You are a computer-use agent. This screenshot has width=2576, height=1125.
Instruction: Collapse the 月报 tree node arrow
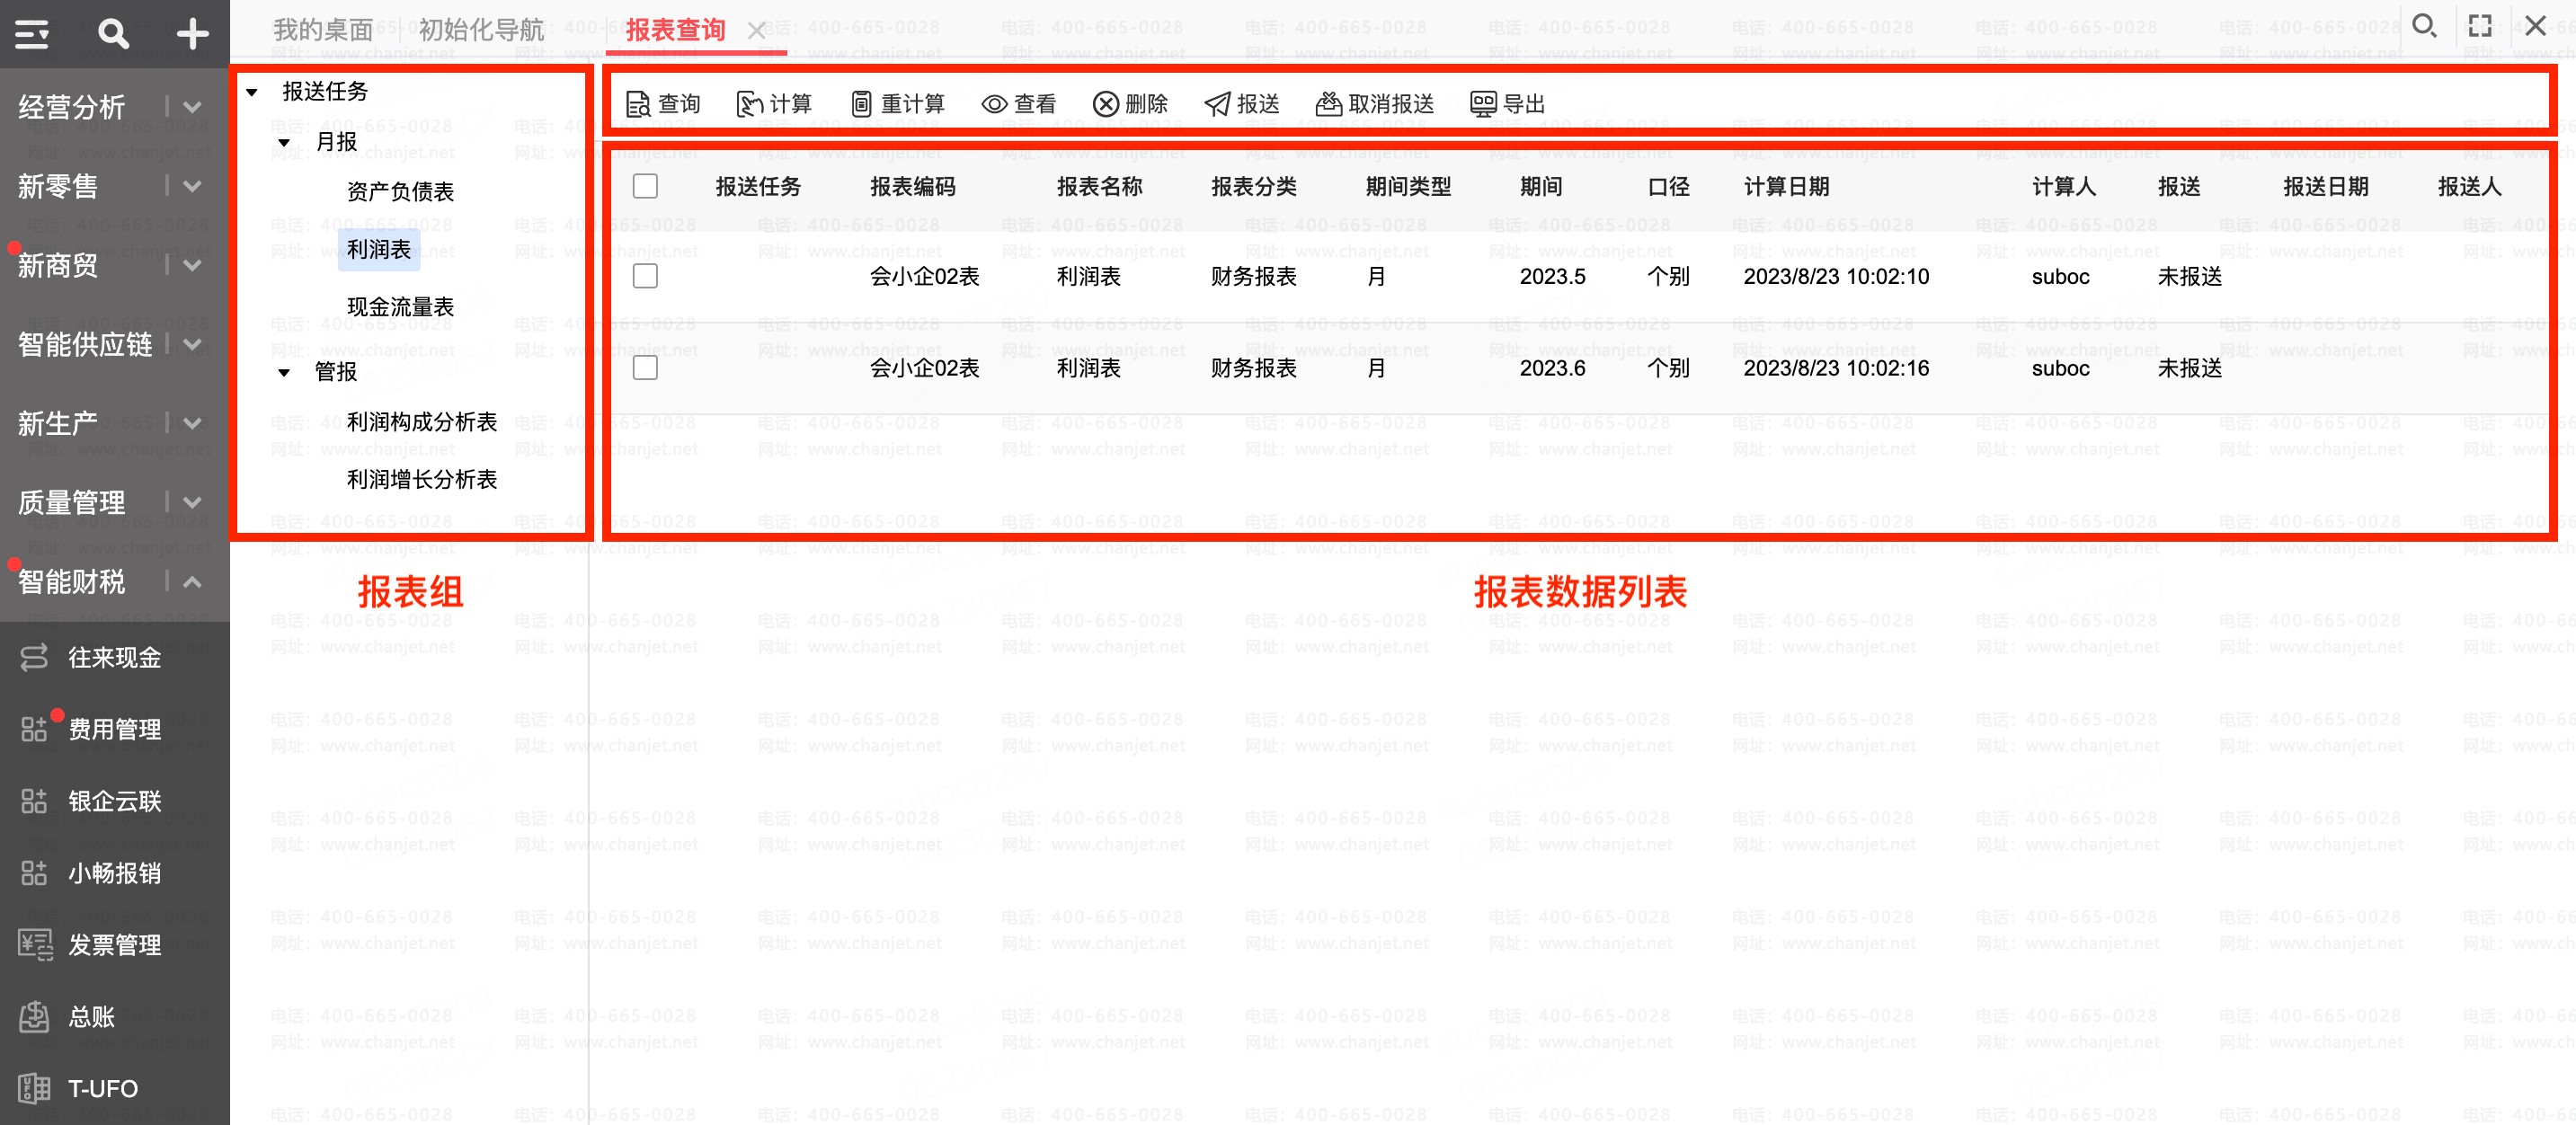[x=284, y=143]
